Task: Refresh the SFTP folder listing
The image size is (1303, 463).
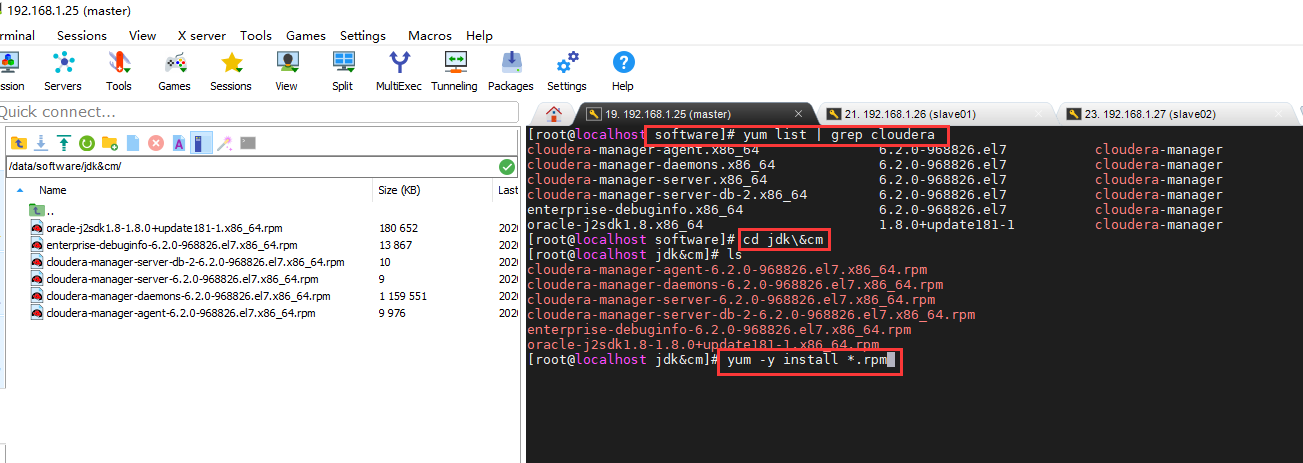Action: pyautogui.click(x=87, y=143)
